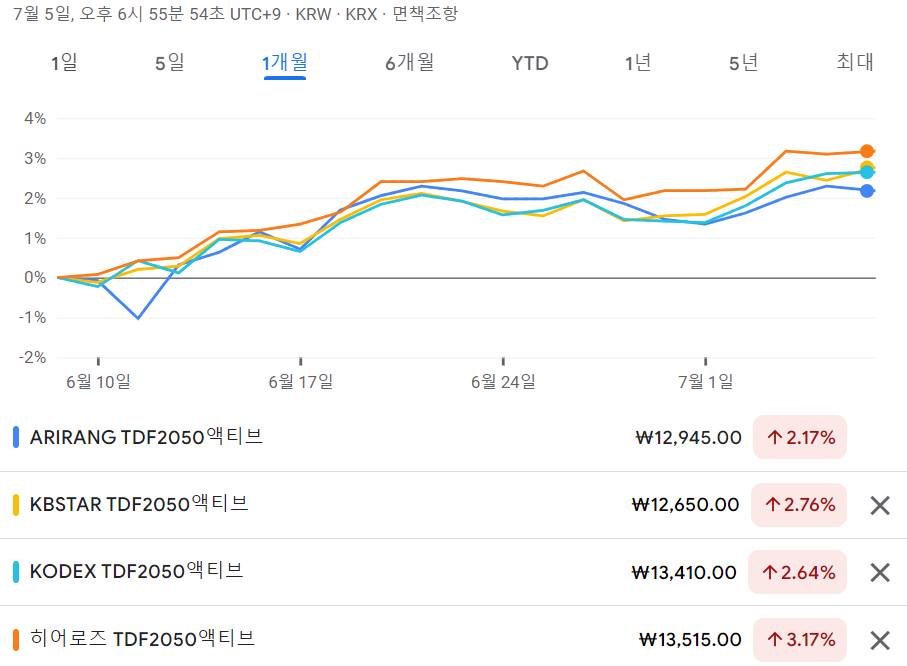
Task: Select the 1개월 range tab
Action: coord(285,62)
